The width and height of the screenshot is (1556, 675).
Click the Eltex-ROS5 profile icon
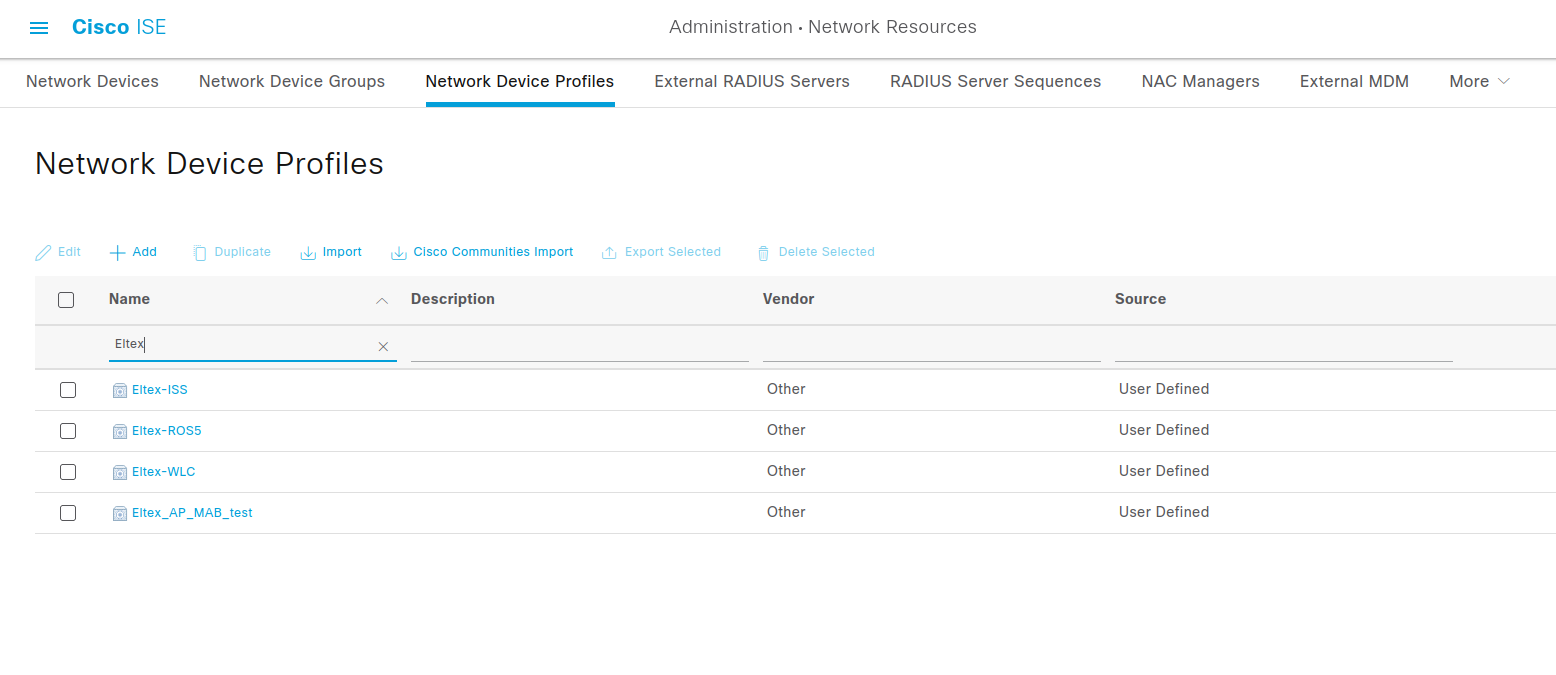pos(120,431)
